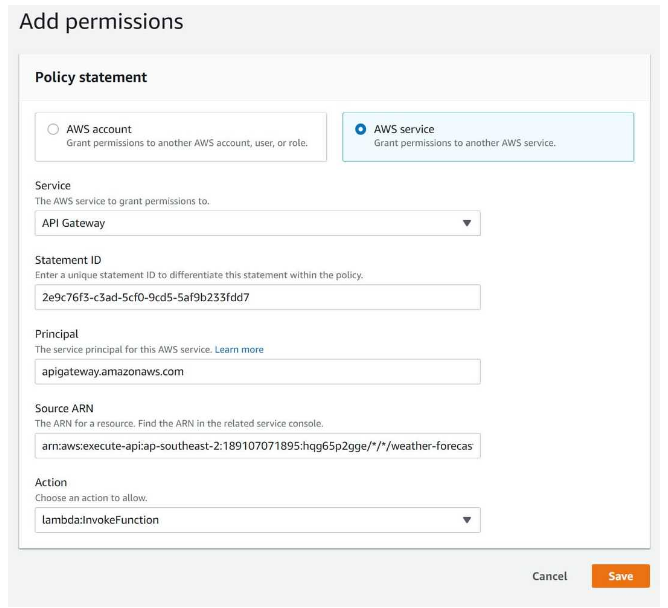This screenshot has height=608, width=668.
Task: Click the 'Grant permissions to another AWS service' description
Action: 464,143
